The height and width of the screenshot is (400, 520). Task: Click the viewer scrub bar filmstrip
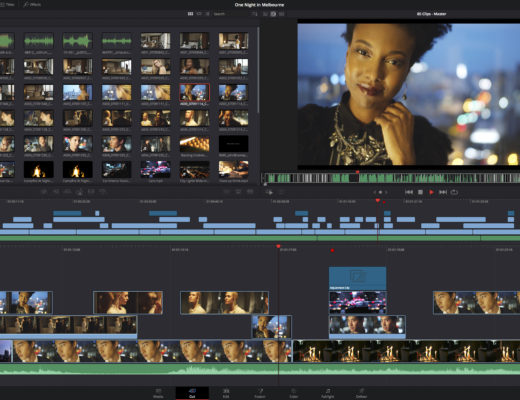point(391,178)
